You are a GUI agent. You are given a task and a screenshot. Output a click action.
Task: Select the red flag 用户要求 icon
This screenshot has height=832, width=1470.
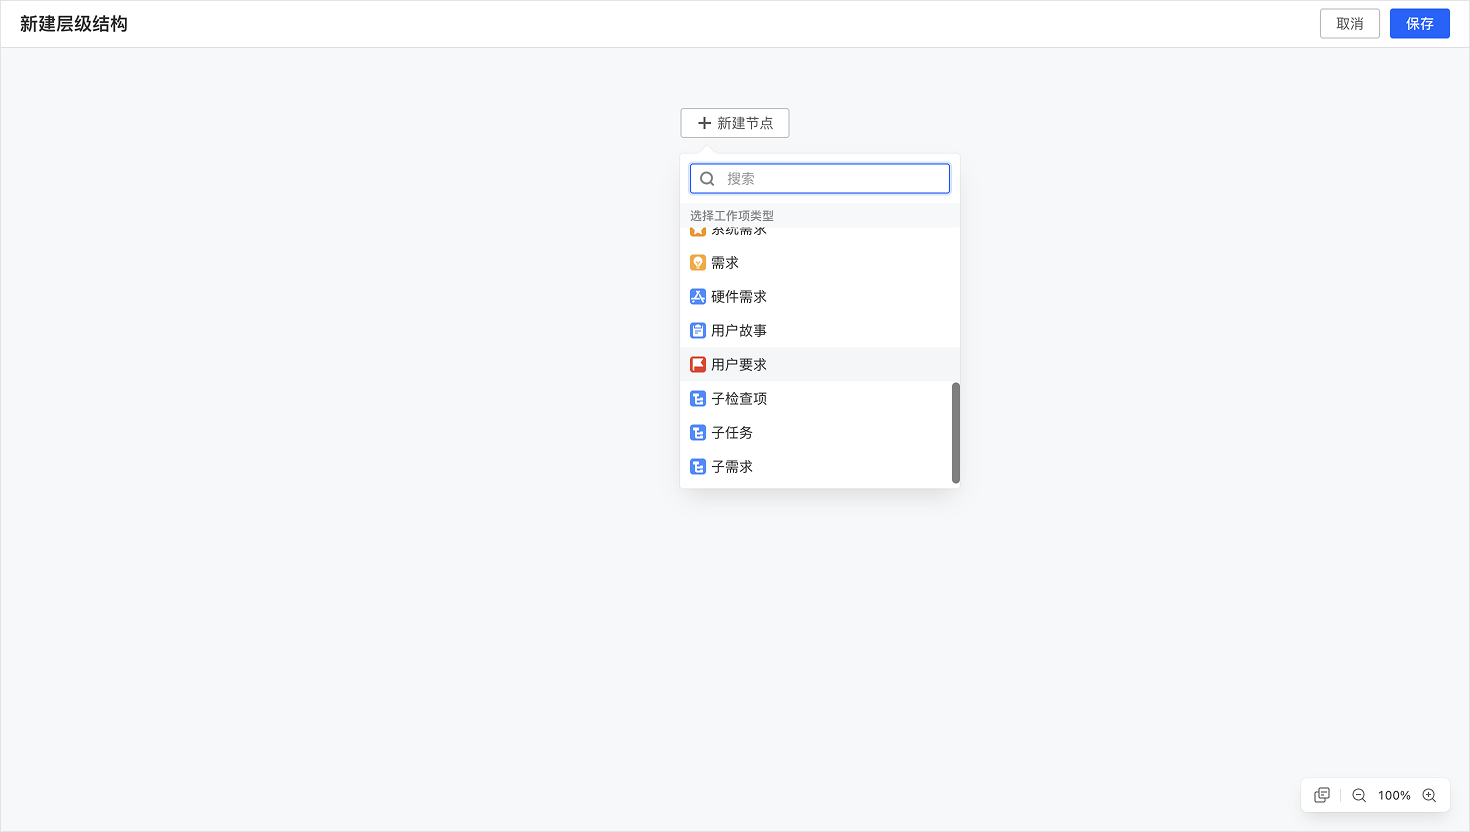(697, 364)
